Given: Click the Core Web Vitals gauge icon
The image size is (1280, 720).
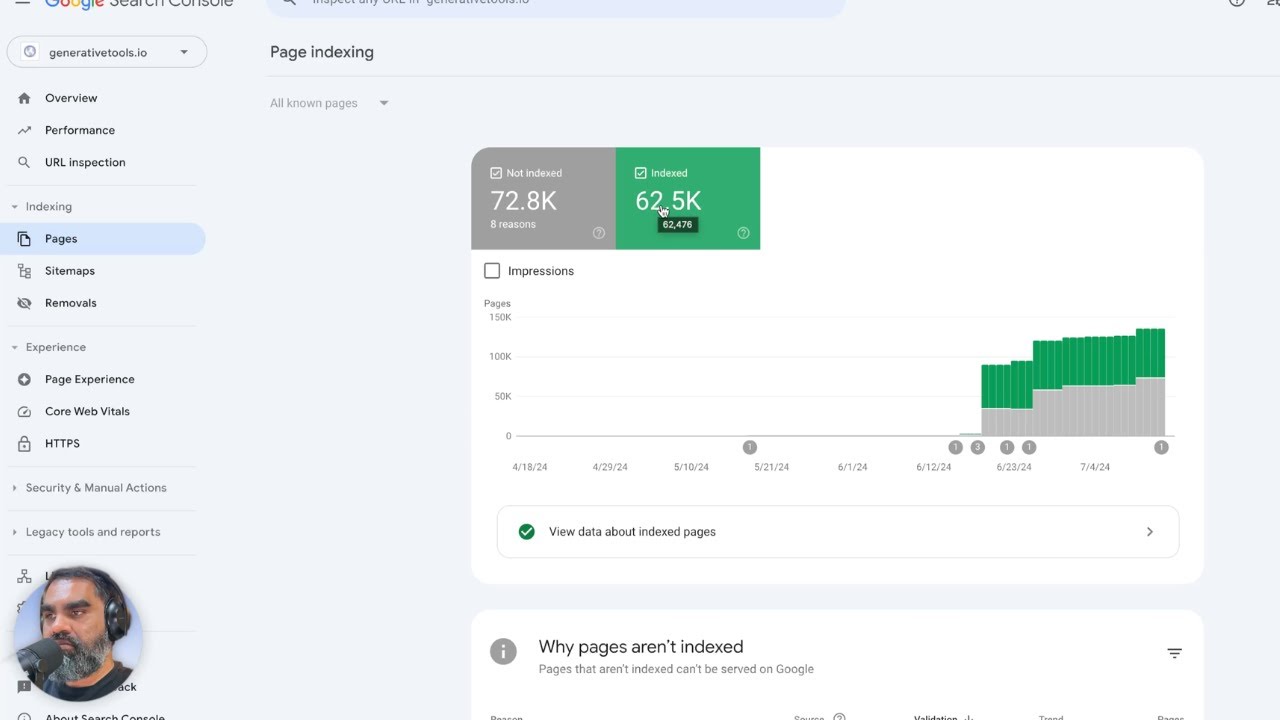Looking at the screenshot, I should 24,411.
